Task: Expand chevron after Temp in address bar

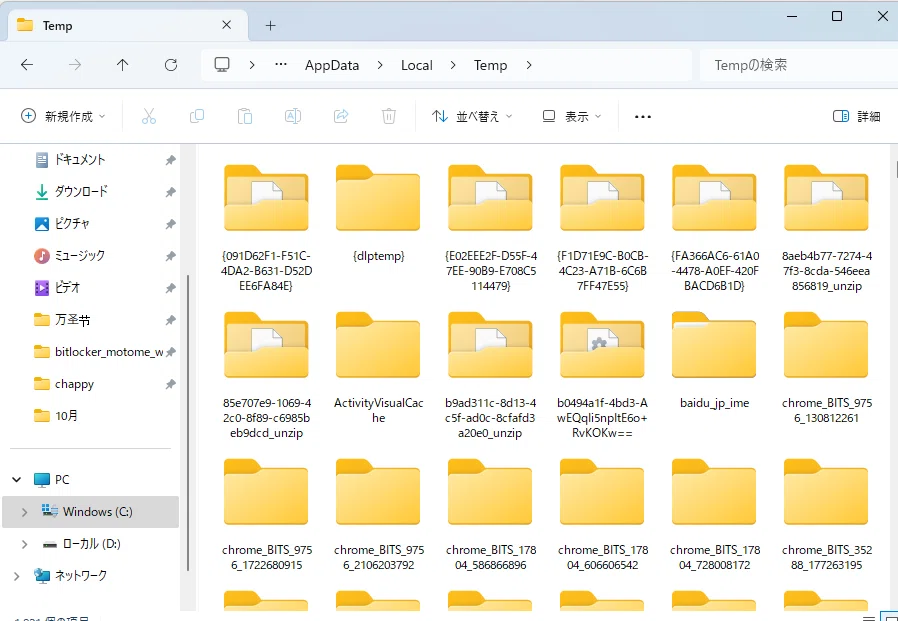Action: 529,65
